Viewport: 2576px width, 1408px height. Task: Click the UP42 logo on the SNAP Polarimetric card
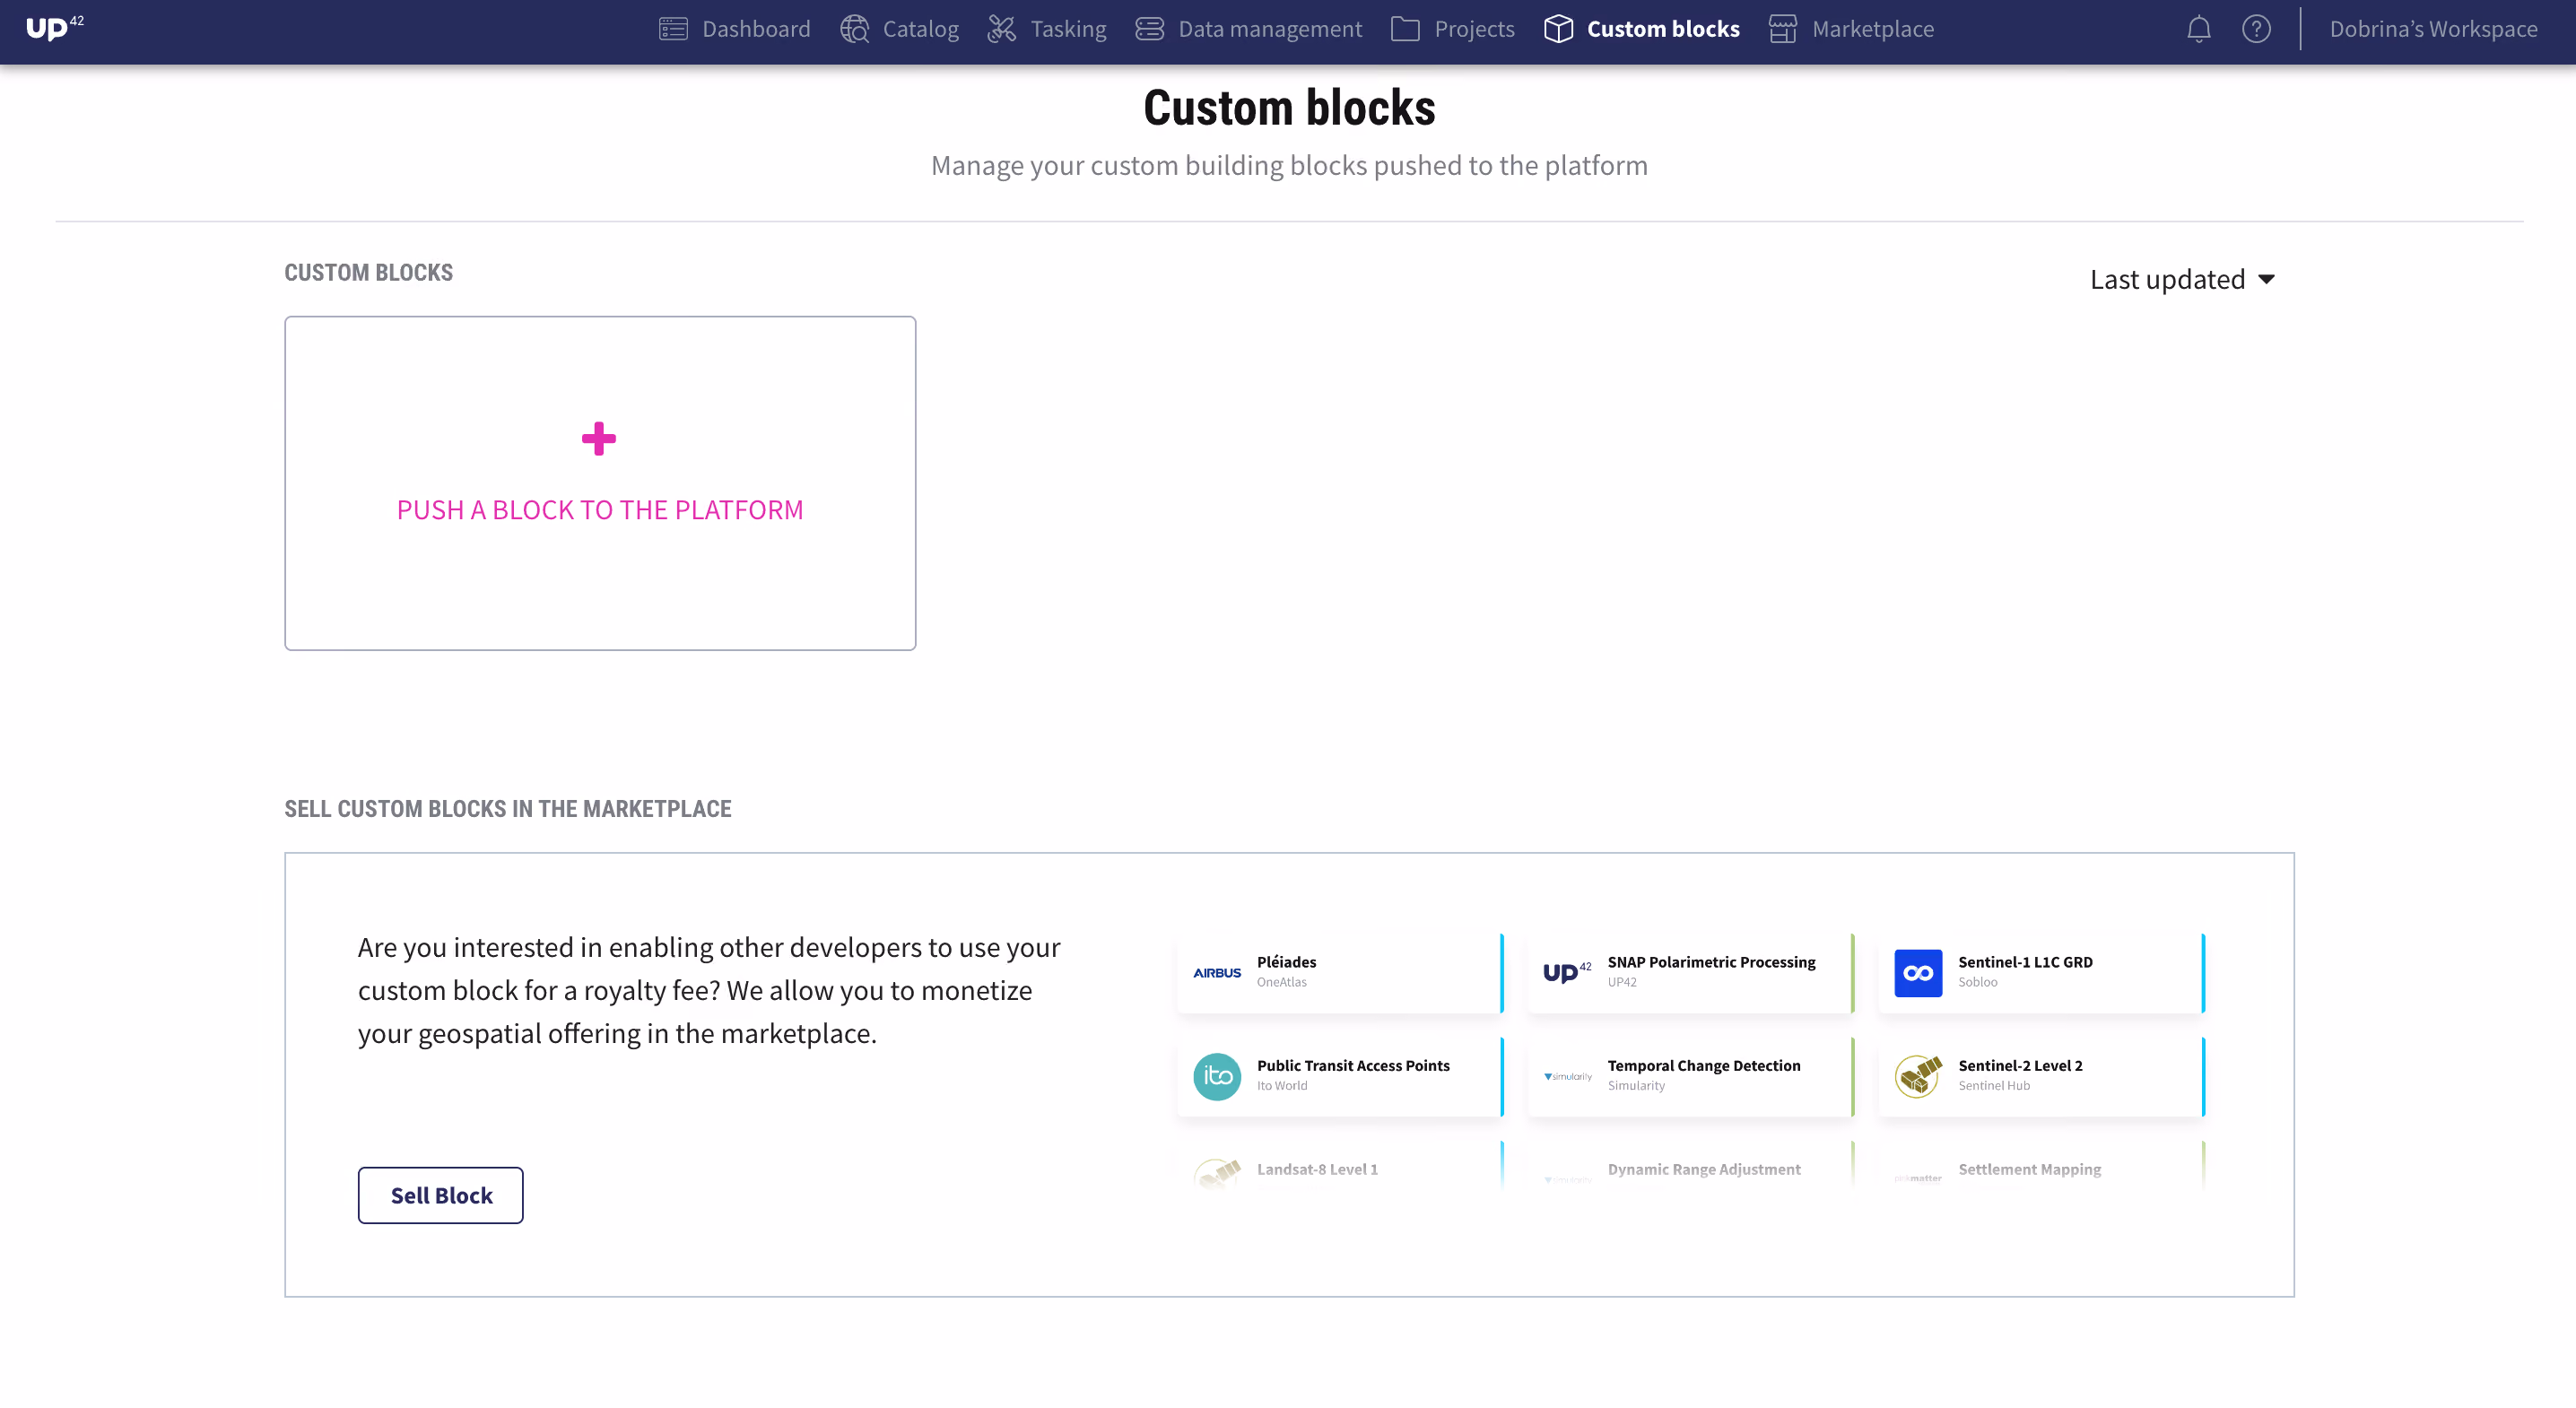tap(1567, 972)
